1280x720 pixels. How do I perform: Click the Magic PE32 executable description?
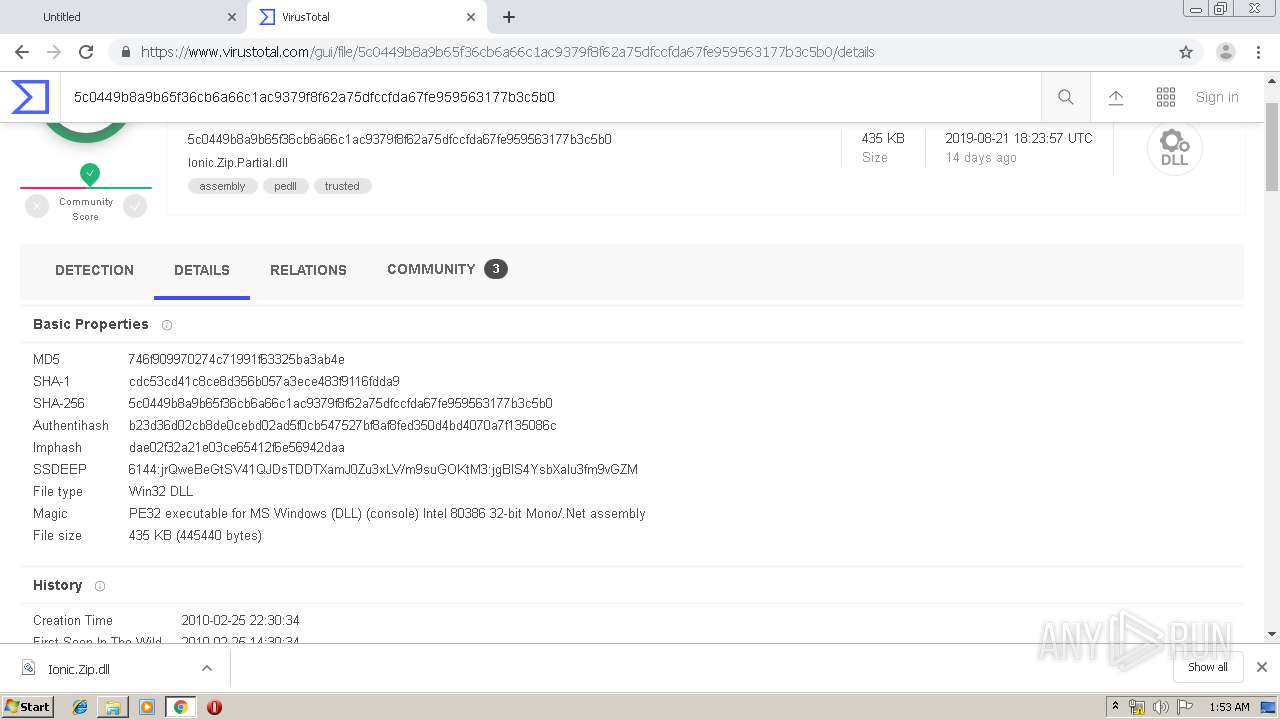pyautogui.click(x=387, y=513)
